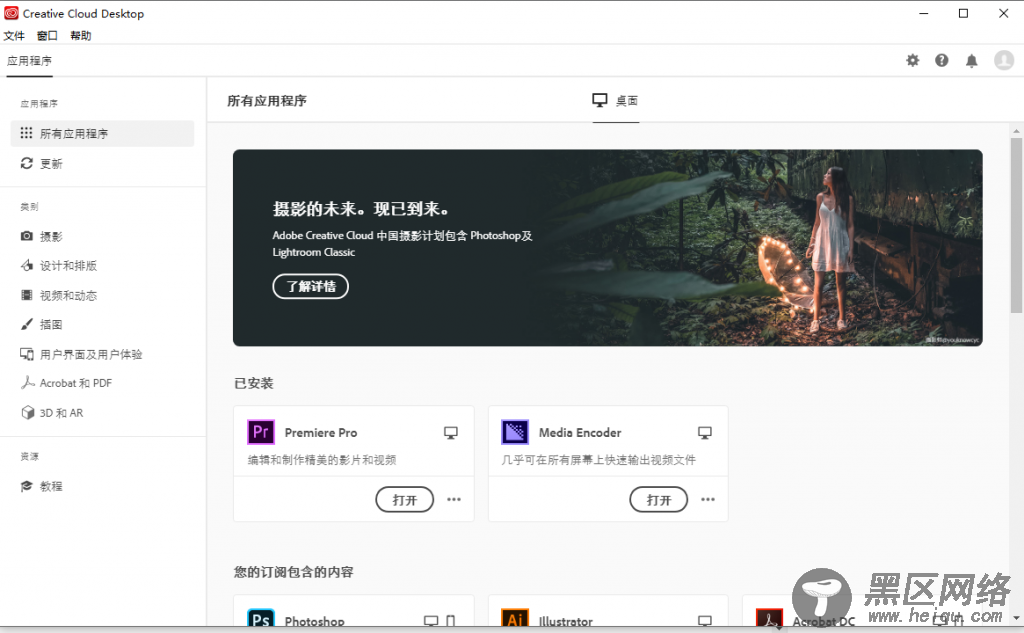Click the Media Encoder title text

point(580,432)
